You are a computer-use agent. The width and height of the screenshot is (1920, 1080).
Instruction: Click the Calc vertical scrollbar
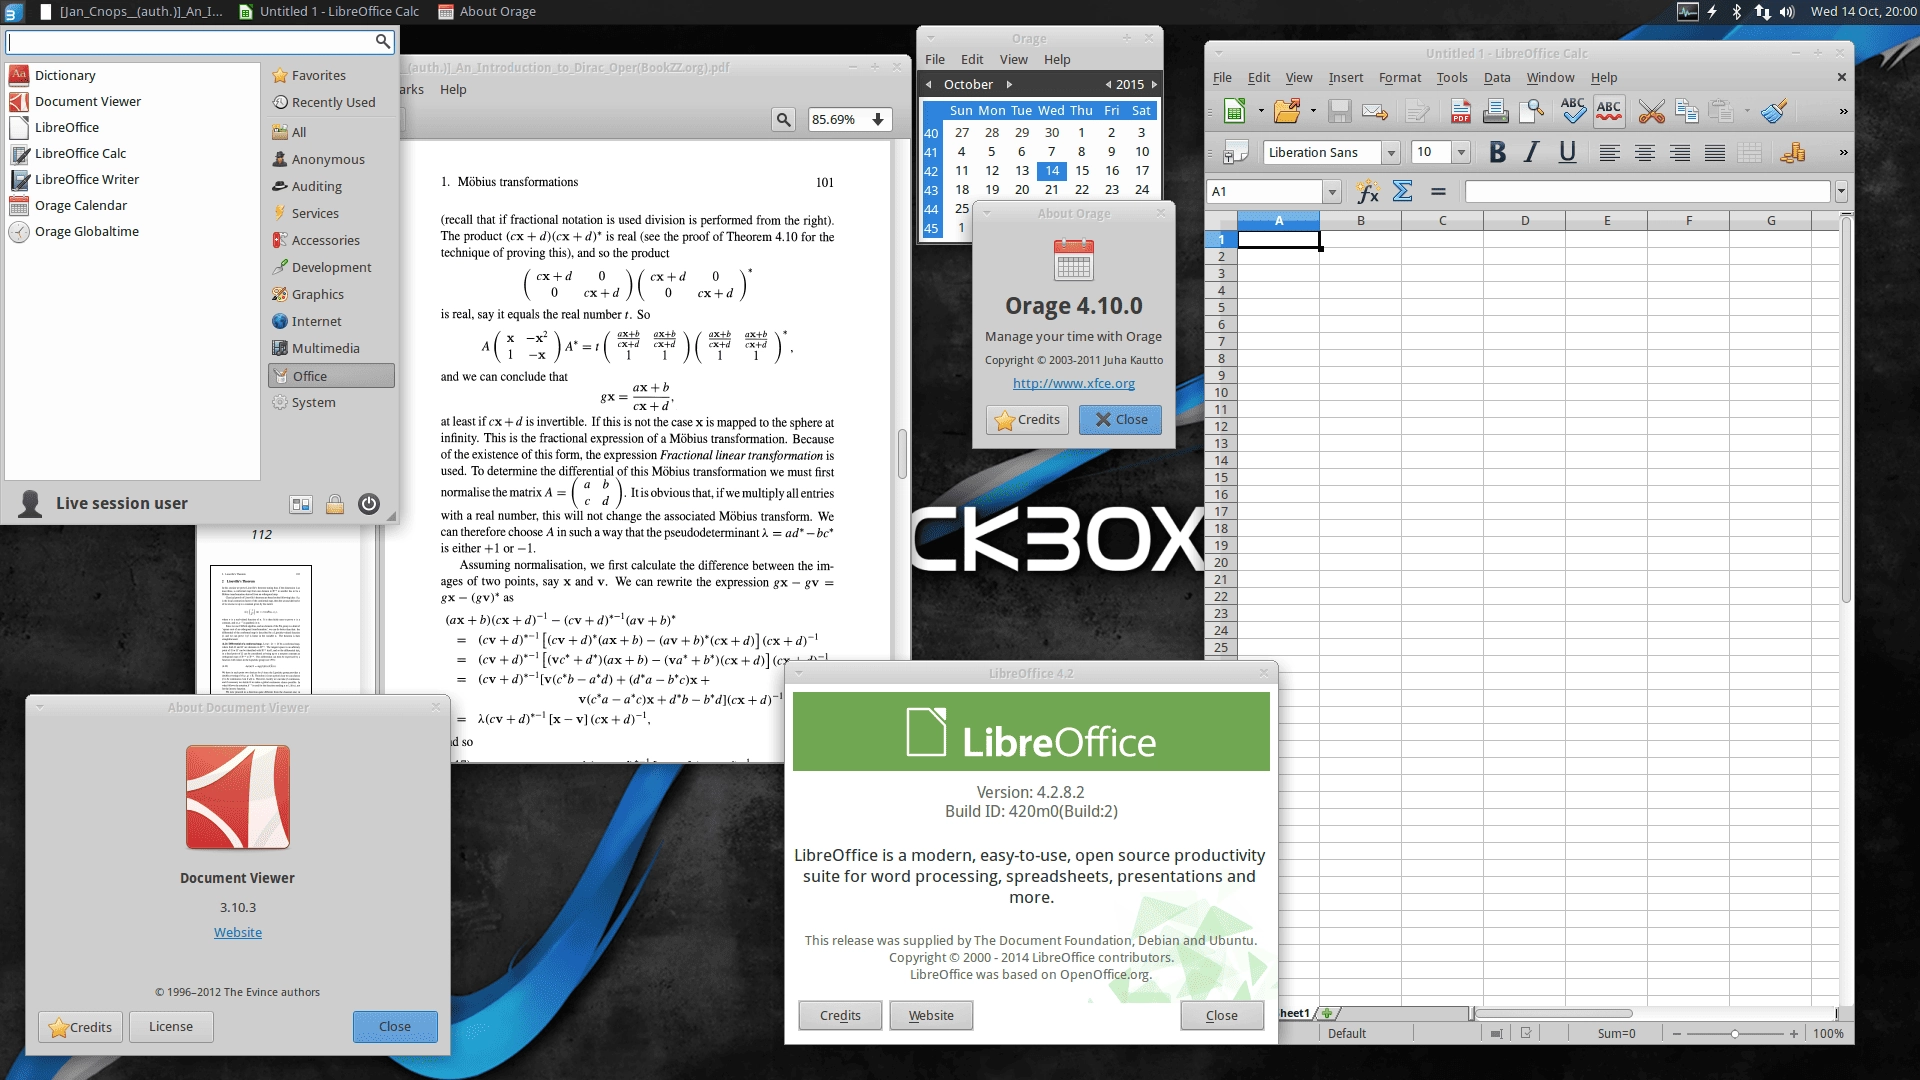click(x=1846, y=410)
